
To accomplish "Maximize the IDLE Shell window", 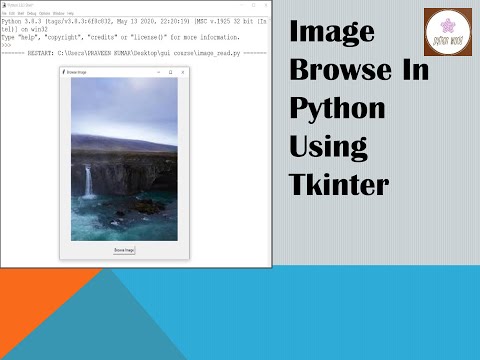I will click(x=254, y=5).
